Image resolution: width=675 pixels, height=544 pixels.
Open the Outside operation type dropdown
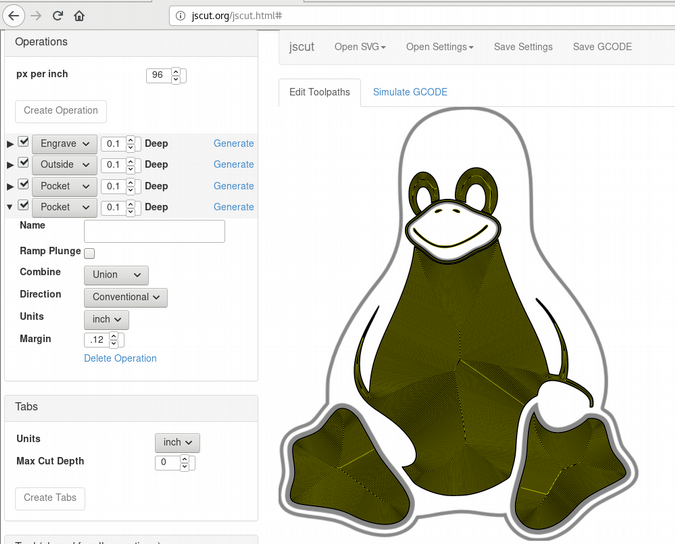[x=65, y=165]
